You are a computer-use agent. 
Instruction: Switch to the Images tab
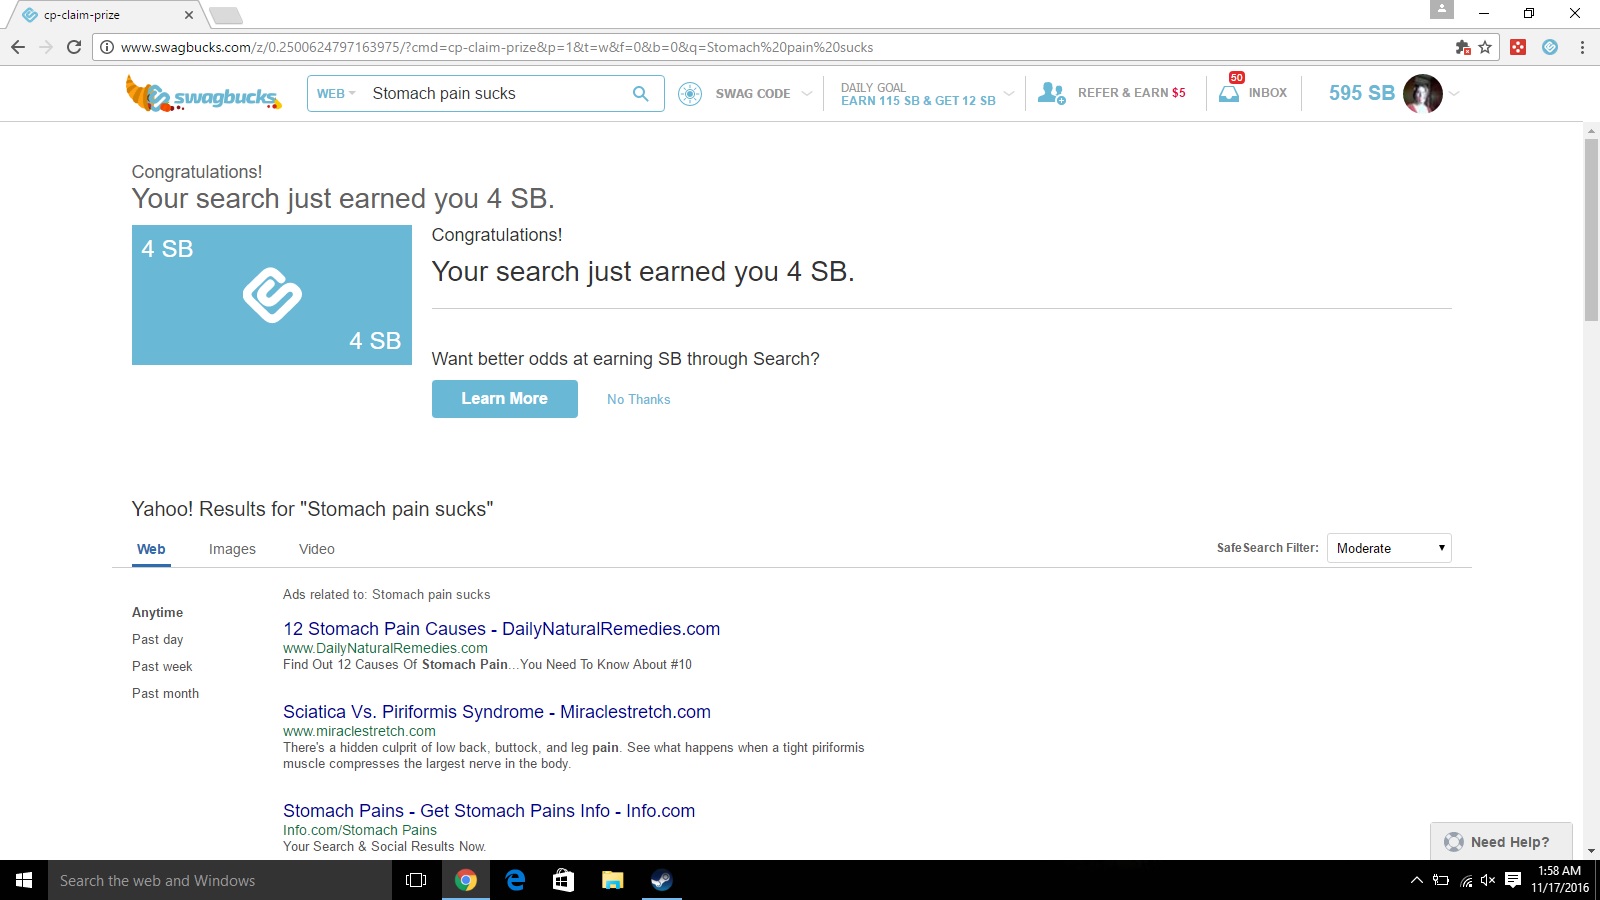pyautogui.click(x=232, y=549)
